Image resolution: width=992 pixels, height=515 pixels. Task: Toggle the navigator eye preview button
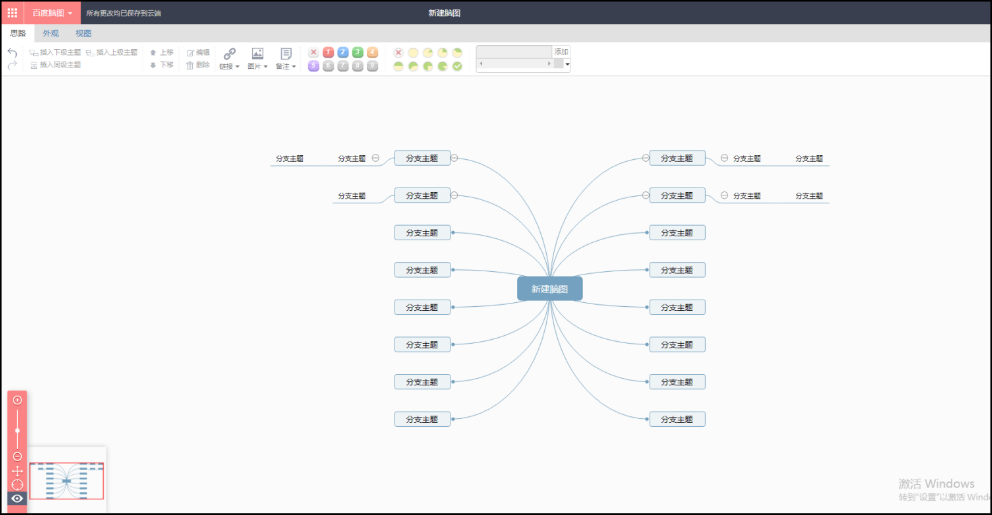(17, 498)
